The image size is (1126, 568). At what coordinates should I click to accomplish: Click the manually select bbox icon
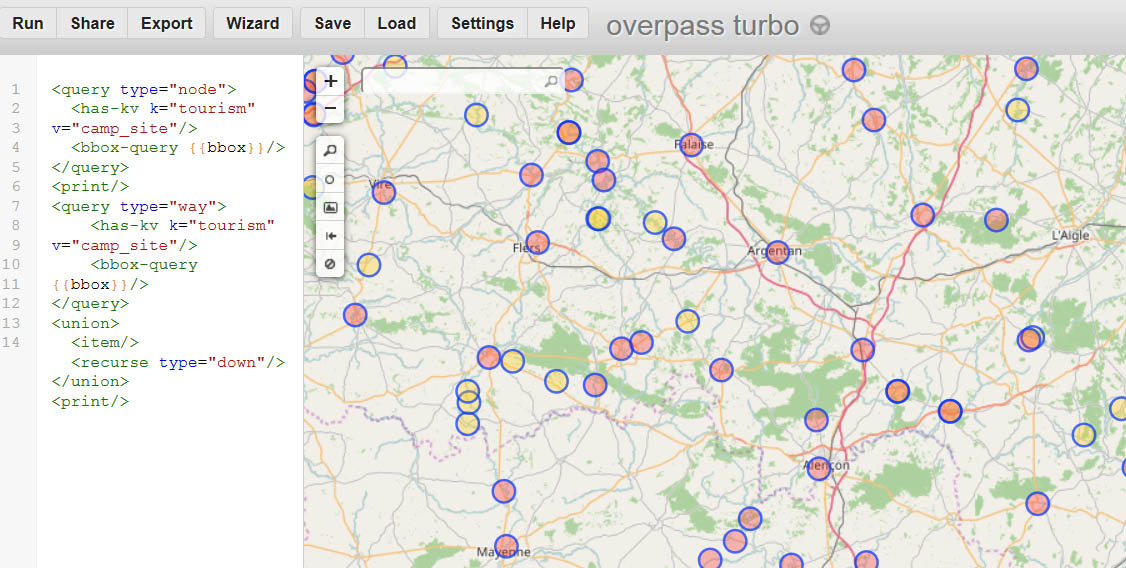[x=330, y=208]
